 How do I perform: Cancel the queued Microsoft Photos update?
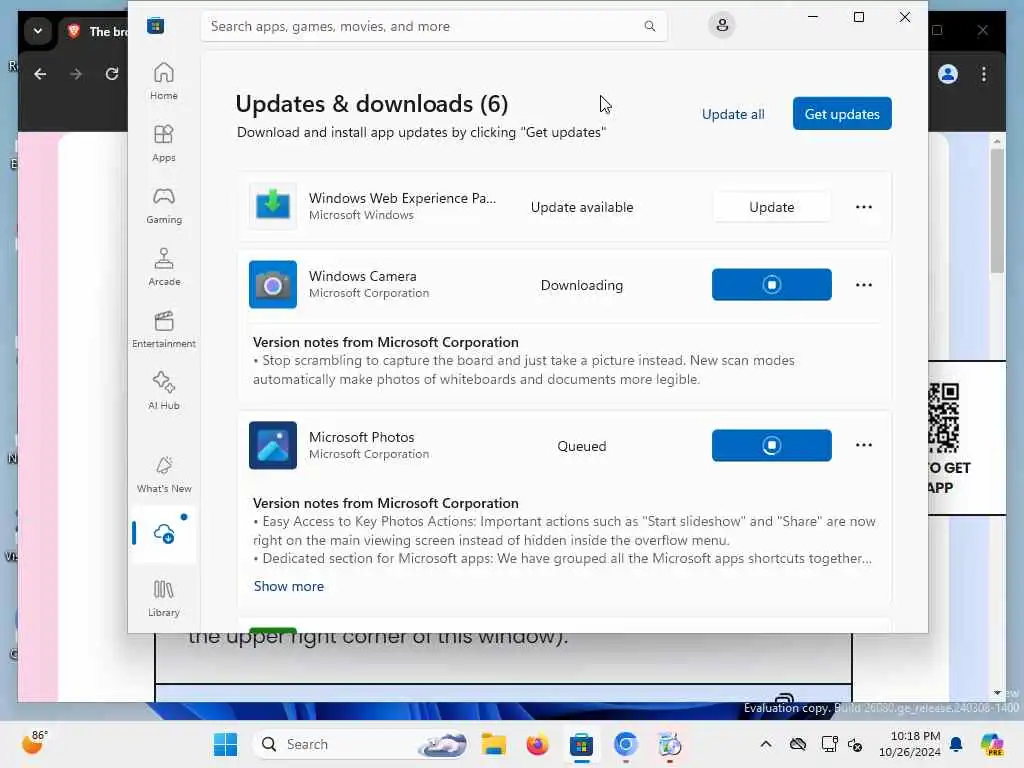coord(771,445)
